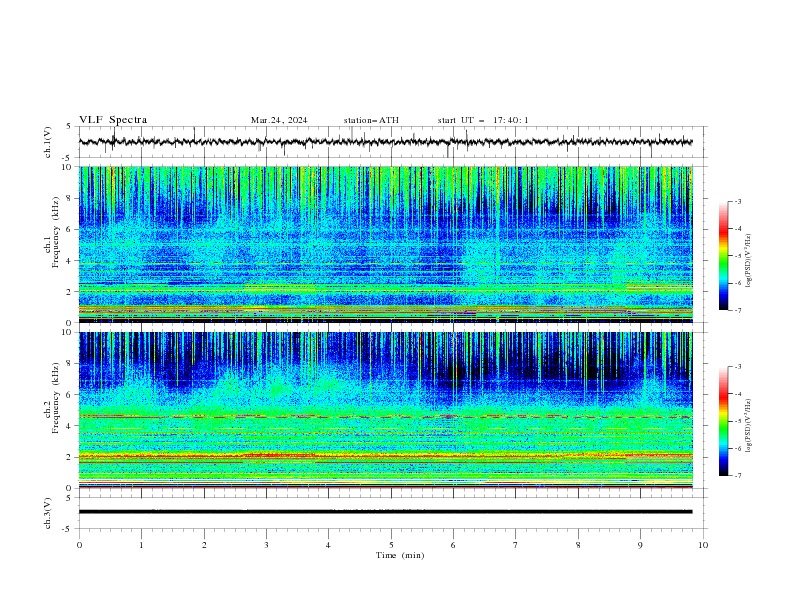Click inside the ch.2 spectrogram panel

(x=386, y=410)
